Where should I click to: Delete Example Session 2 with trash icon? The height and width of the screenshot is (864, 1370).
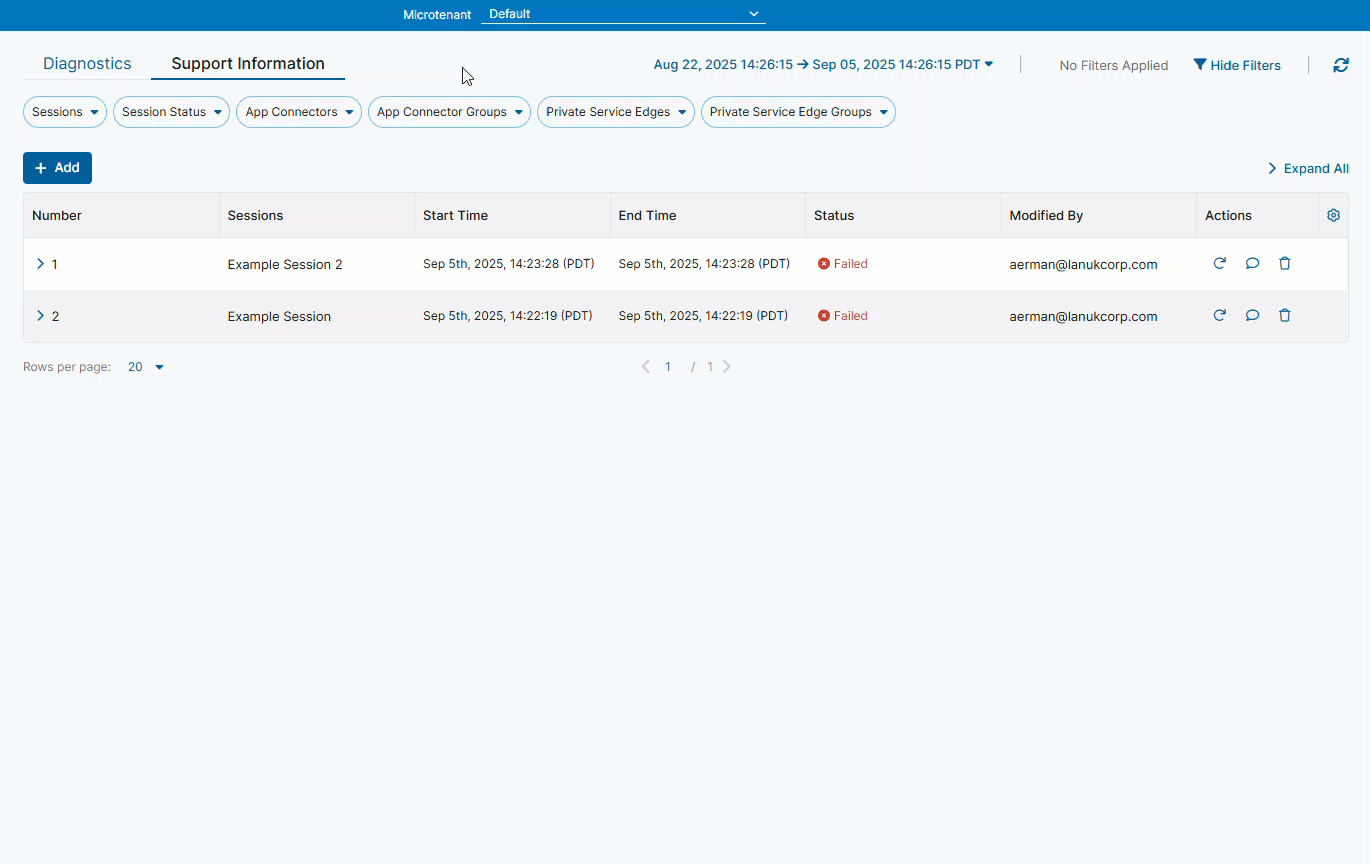(1285, 264)
